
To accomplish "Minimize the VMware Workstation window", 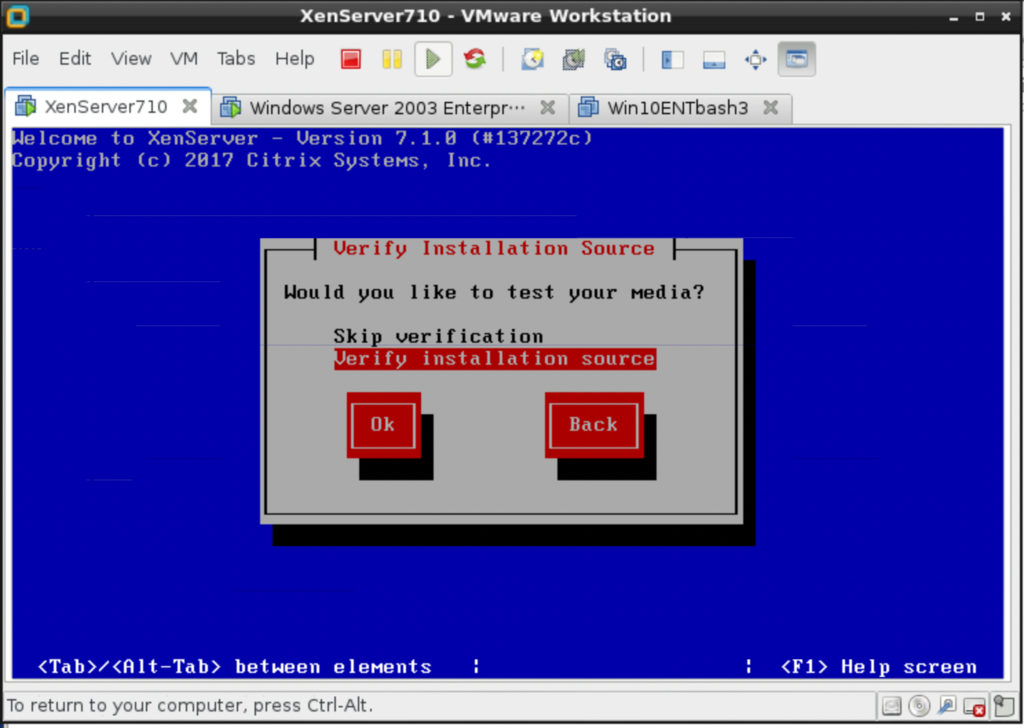I will coord(954,17).
